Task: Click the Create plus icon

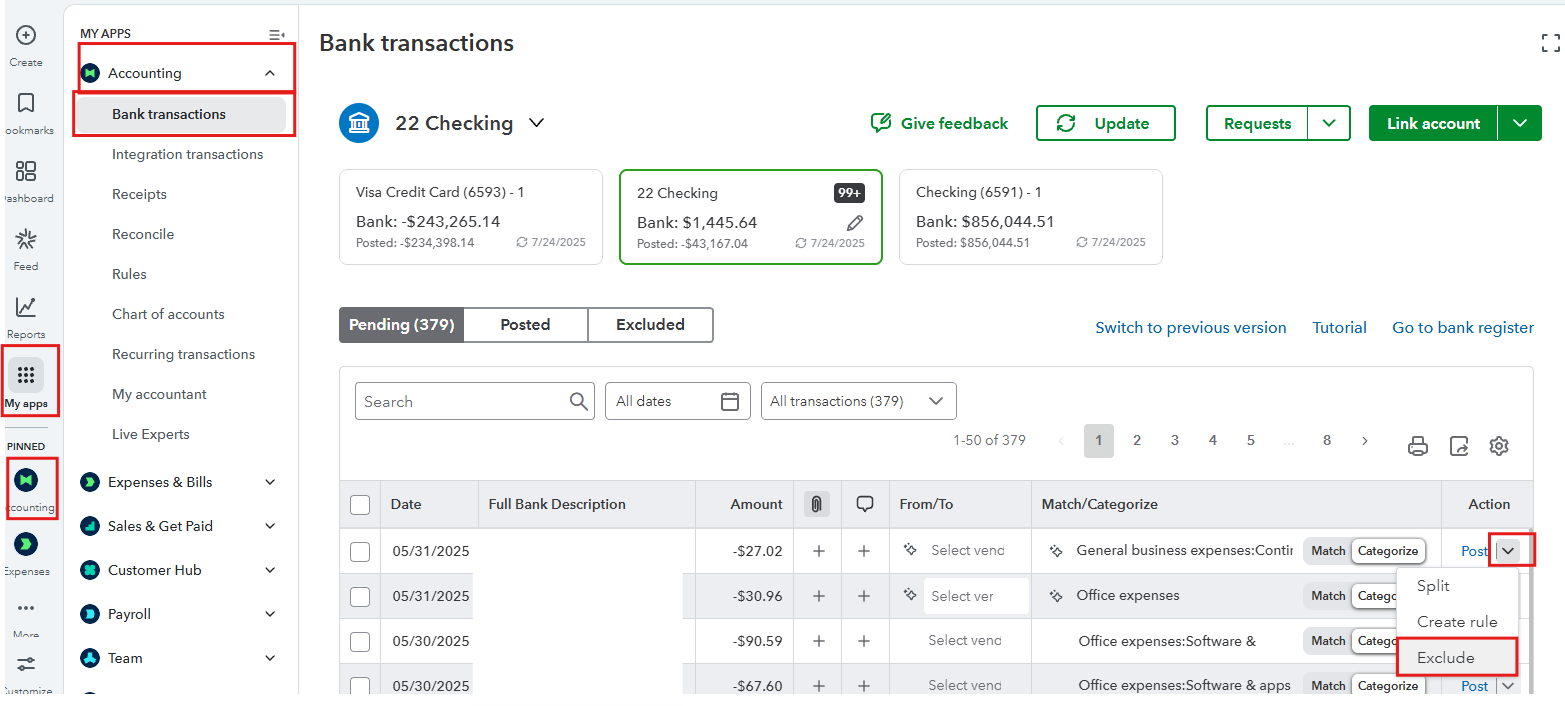Action: coord(26,36)
